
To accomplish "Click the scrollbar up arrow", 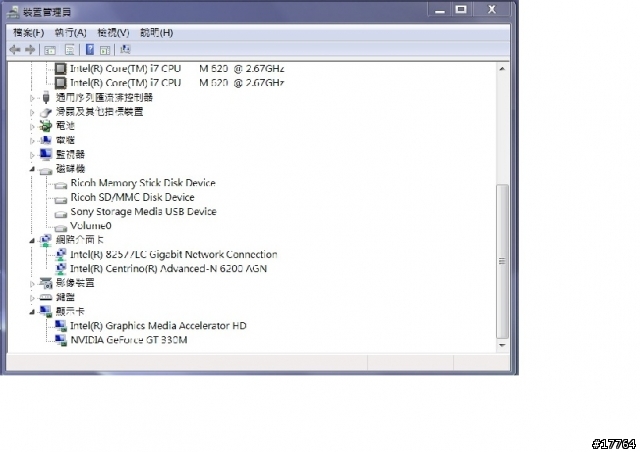I will tap(502, 69).
